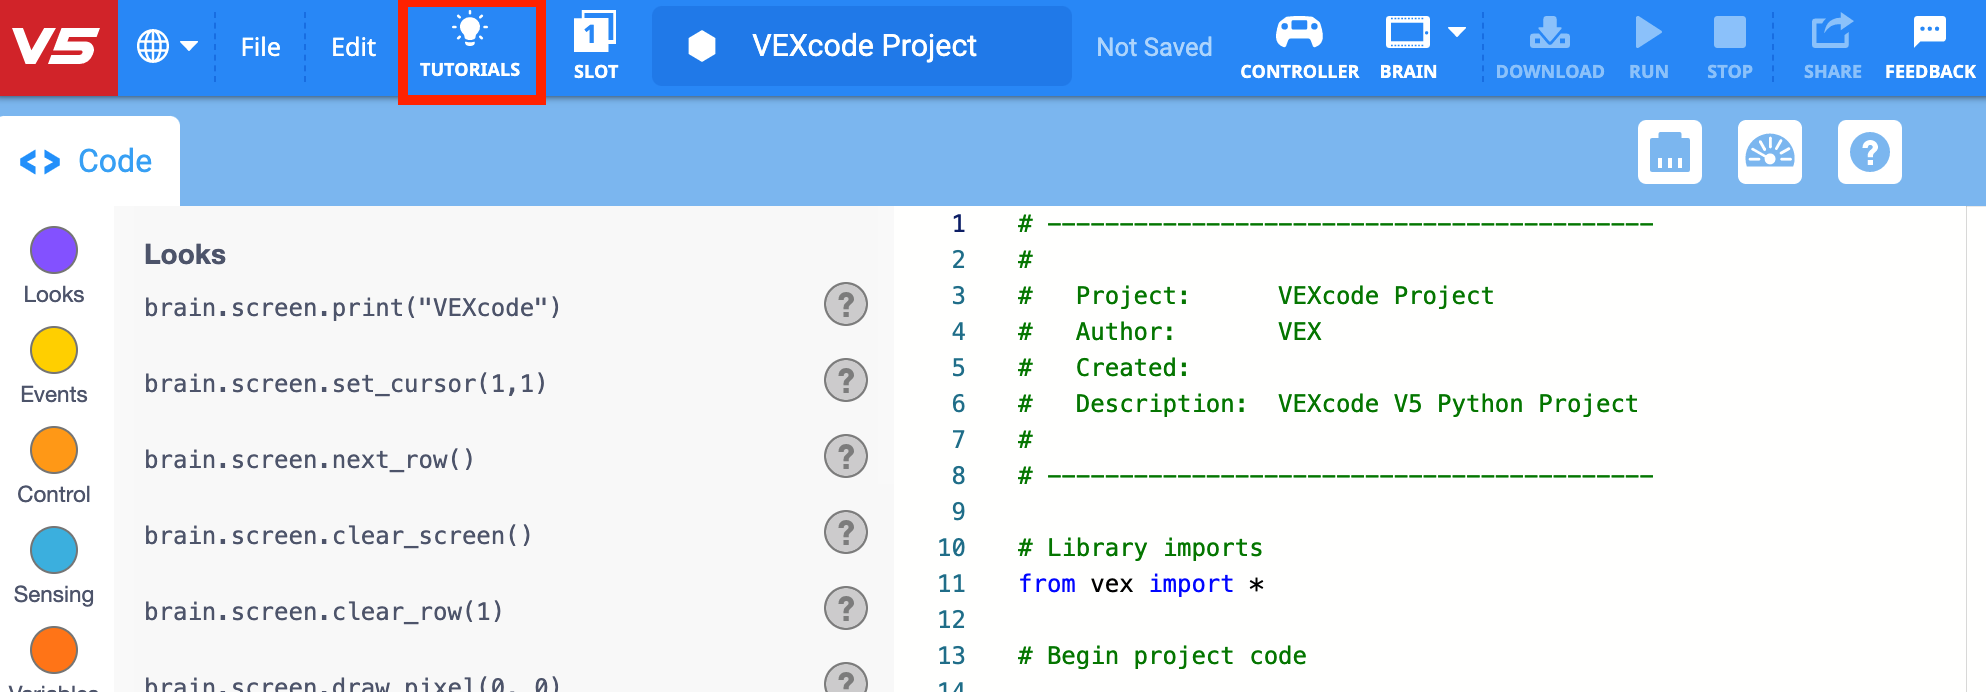
Task: Select the purple Looks category
Action: pos(54,250)
